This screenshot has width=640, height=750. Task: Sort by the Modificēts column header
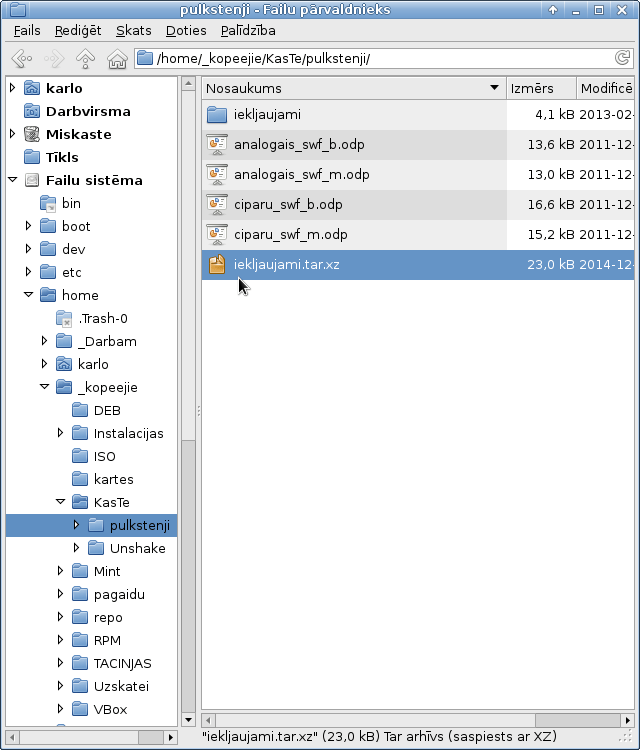[606, 88]
